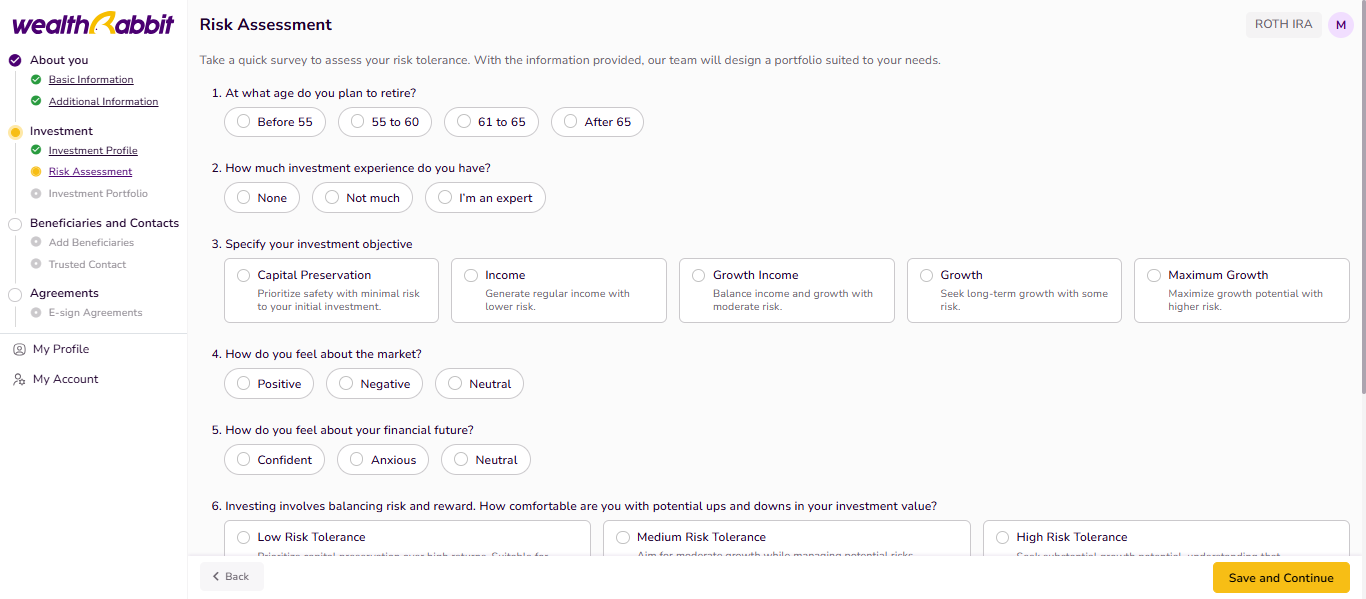The image size is (1366, 599).
Task: Click the WealthRabbit logo
Action: (93, 24)
